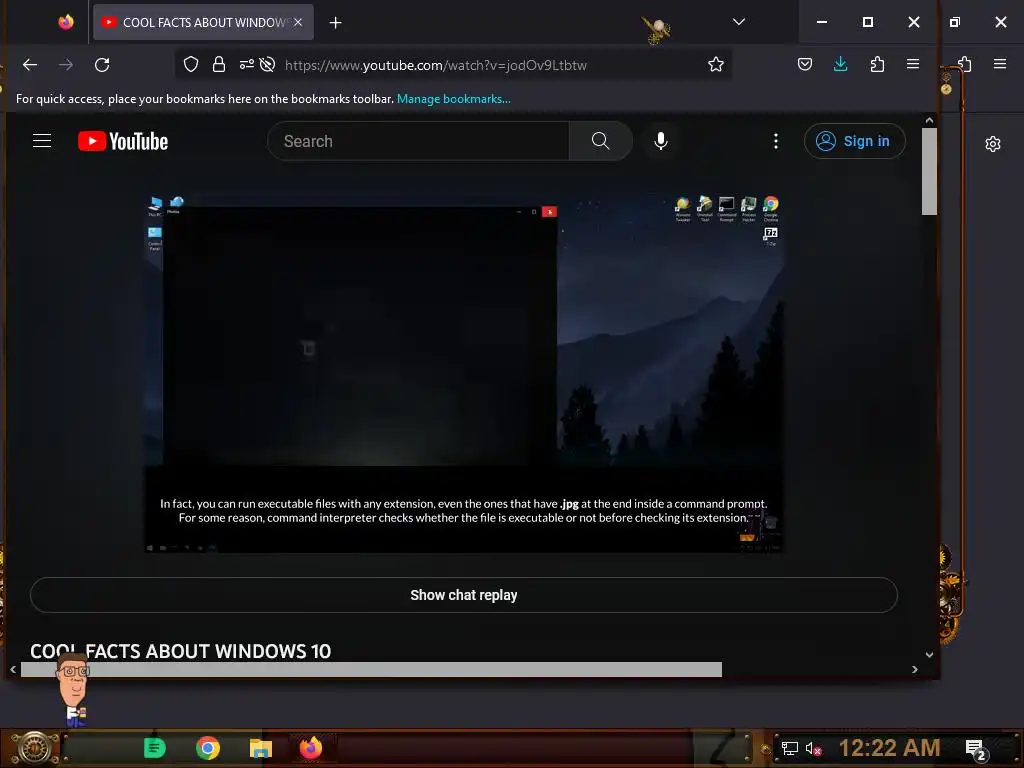This screenshot has width=1024, height=768.
Task: Open File Explorer from the taskbar
Action: [261, 748]
